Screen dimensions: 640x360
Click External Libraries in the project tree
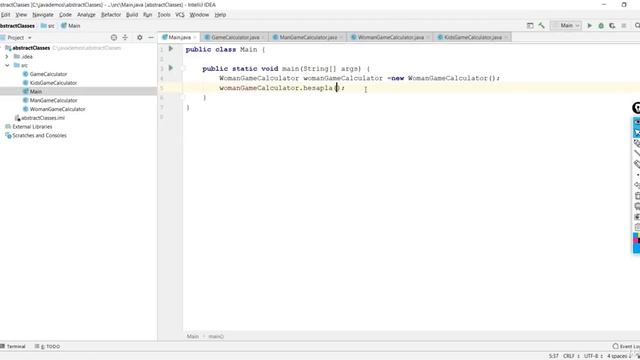pyautogui.click(x=32, y=127)
